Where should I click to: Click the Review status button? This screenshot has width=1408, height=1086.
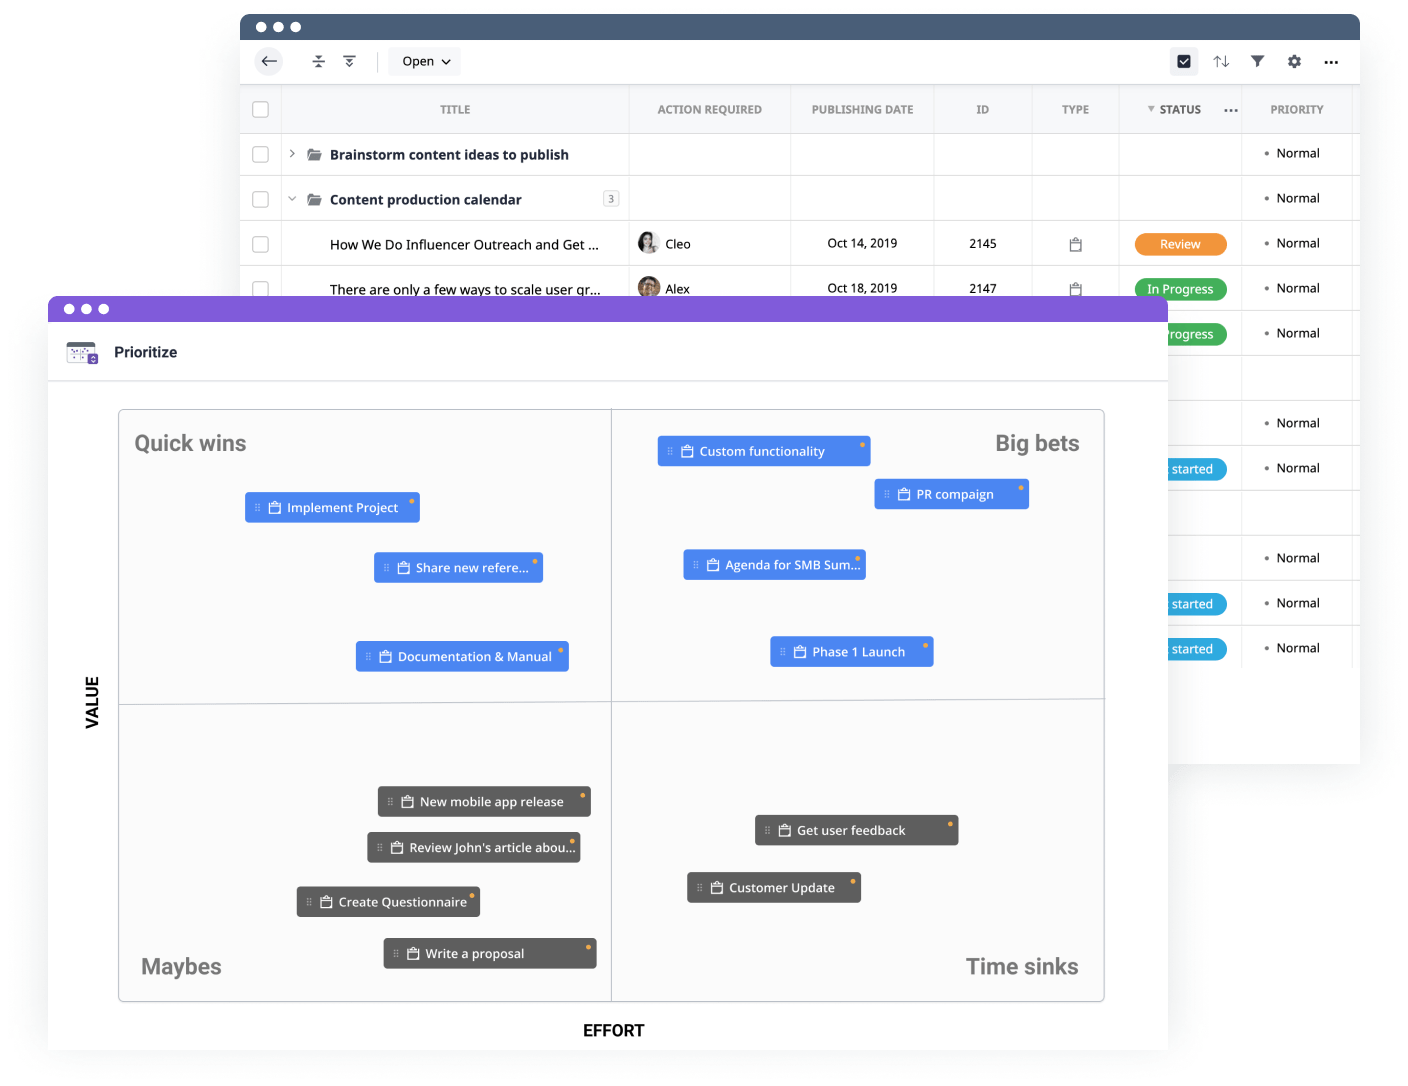[1180, 243]
